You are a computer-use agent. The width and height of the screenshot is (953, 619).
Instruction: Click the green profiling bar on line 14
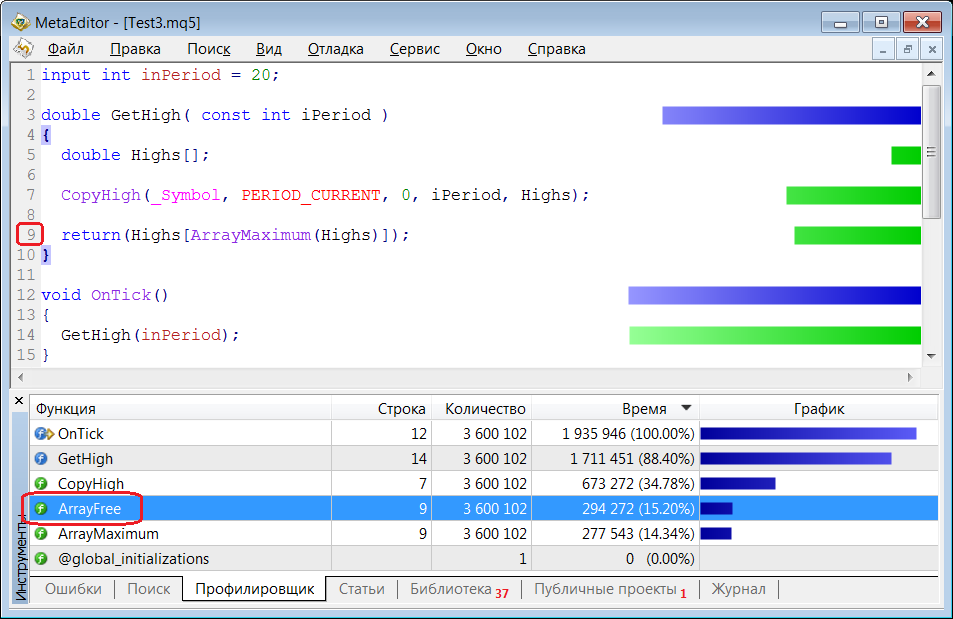pos(775,335)
